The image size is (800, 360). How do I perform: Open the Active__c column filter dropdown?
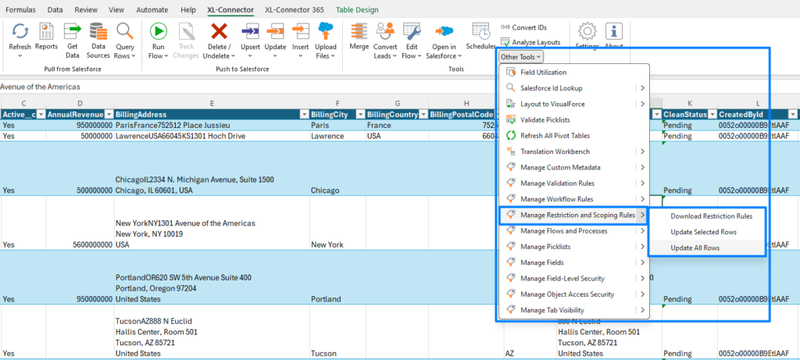(41, 115)
